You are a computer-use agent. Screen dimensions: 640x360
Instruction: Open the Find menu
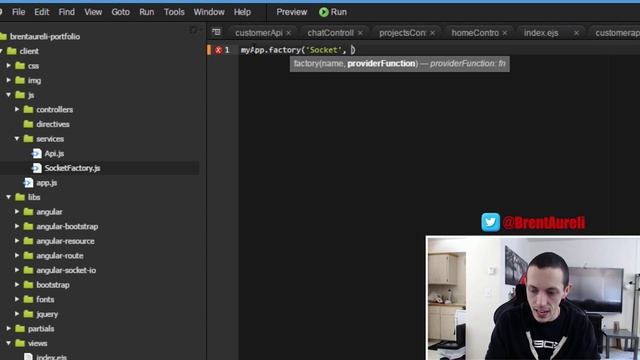(67, 12)
